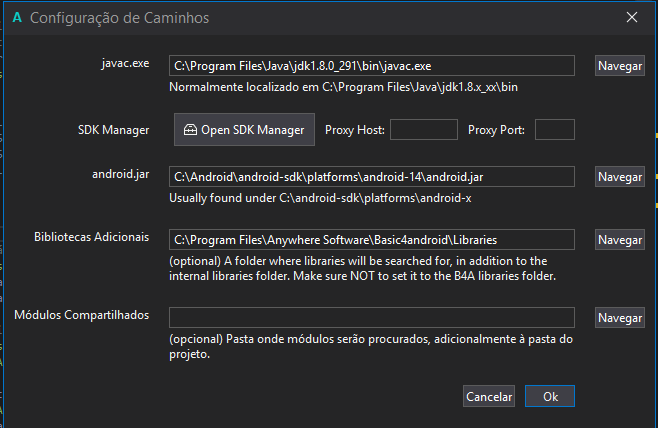The height and width of the screenshot is (428, 658).
Task: Click the Bibliotecas Adicionais path field
Action: [371, 240]
